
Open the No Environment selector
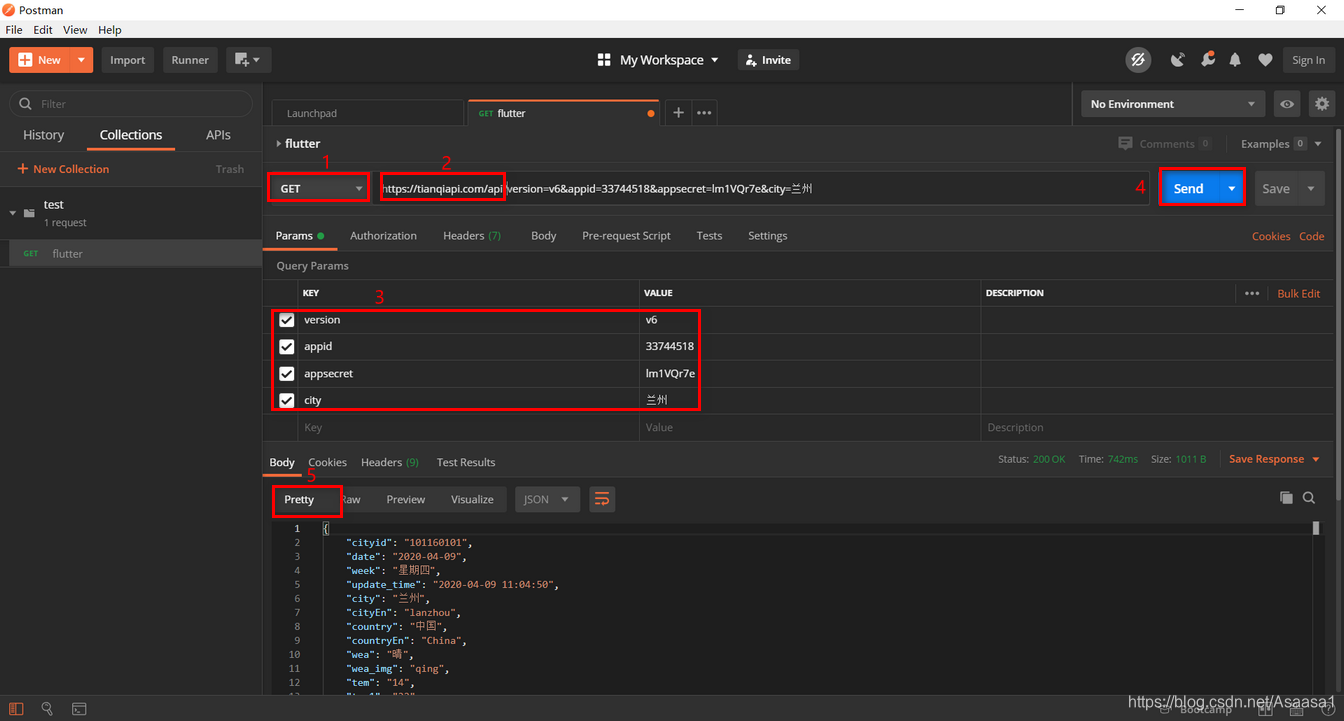1173,104
